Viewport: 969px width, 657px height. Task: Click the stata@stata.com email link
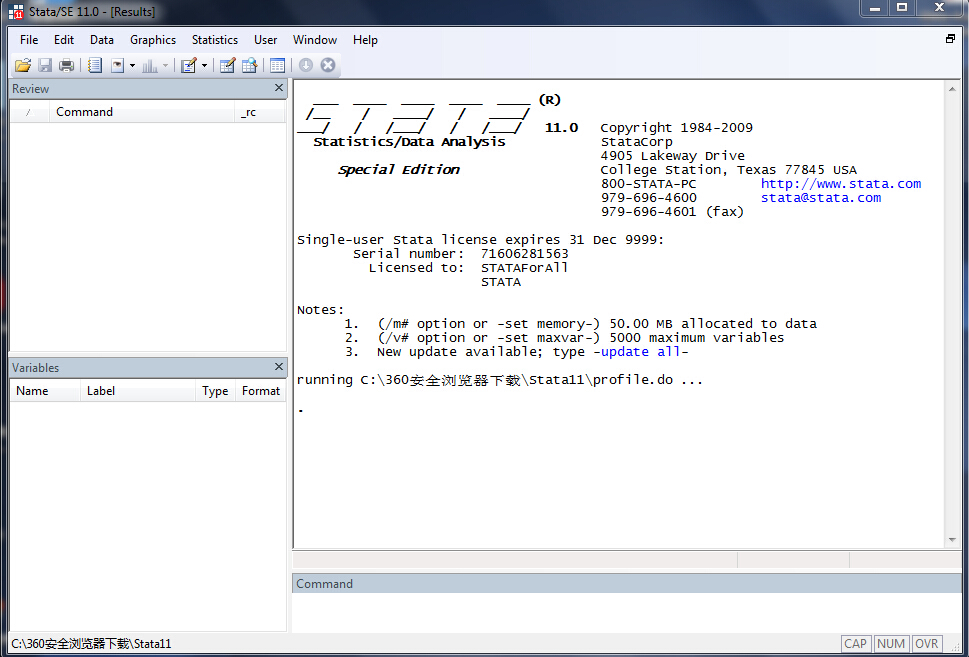click(820, 198)
